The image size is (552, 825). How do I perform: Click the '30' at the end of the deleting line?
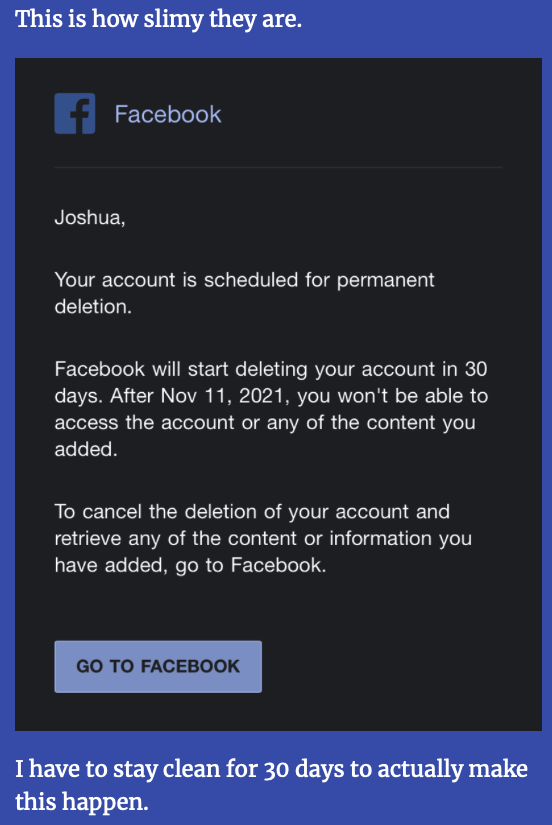476,369
